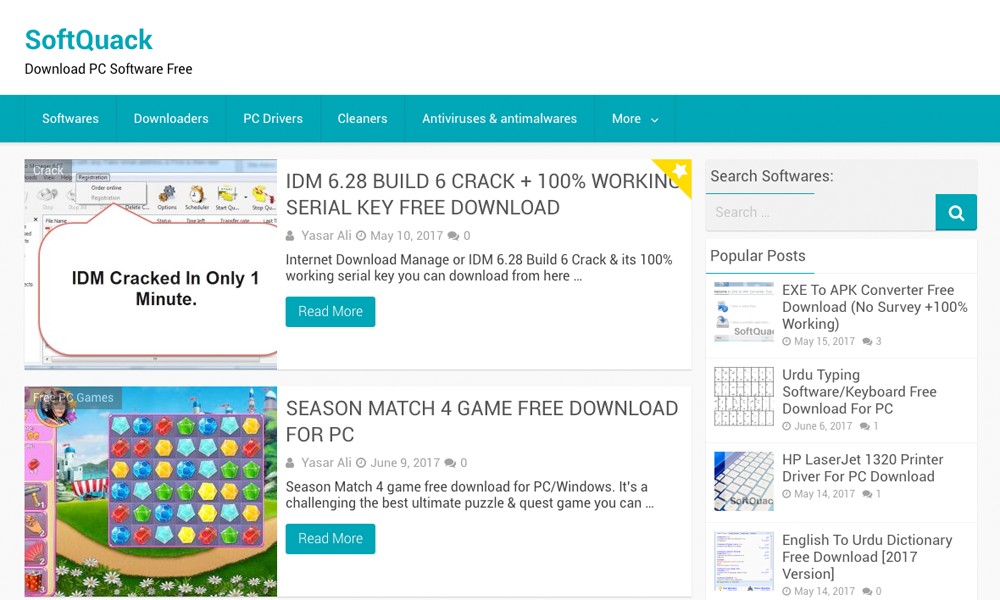Open the Softwares menu item

click(x=70, y=119)
